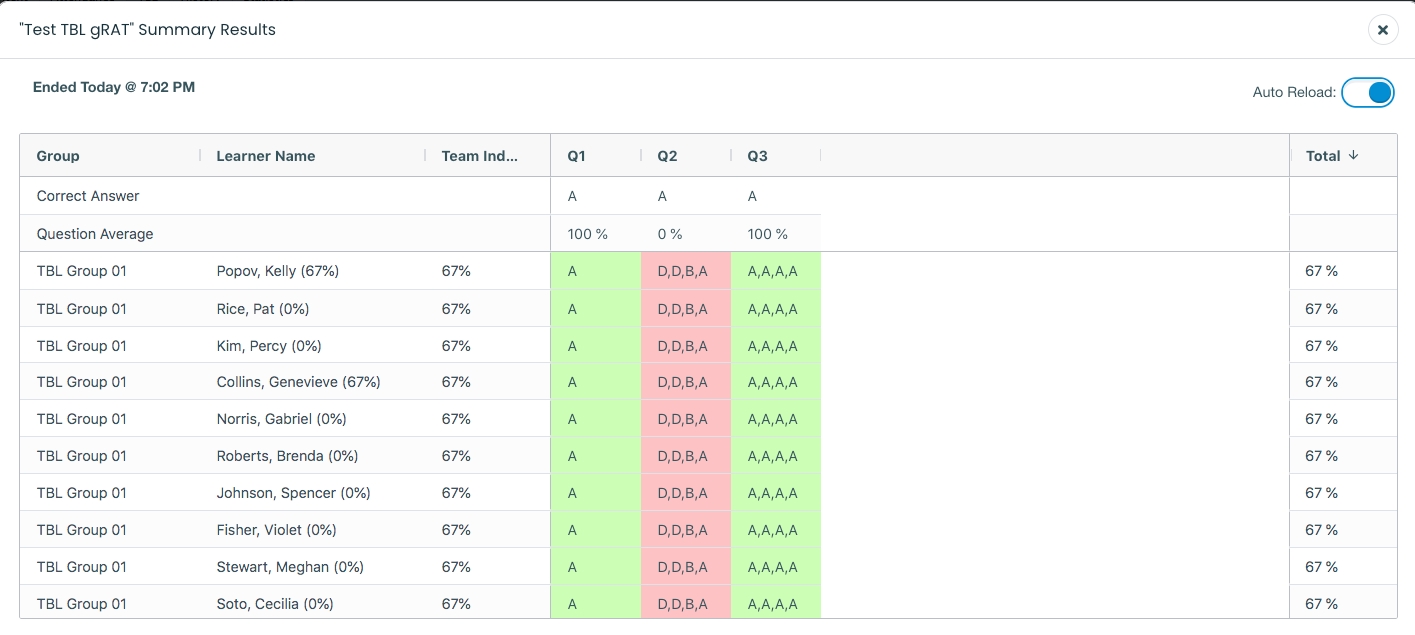Screen dimensions: 1415x635
Task: Close the Summary Results dialog
Action: click(x=1382, y=30)
